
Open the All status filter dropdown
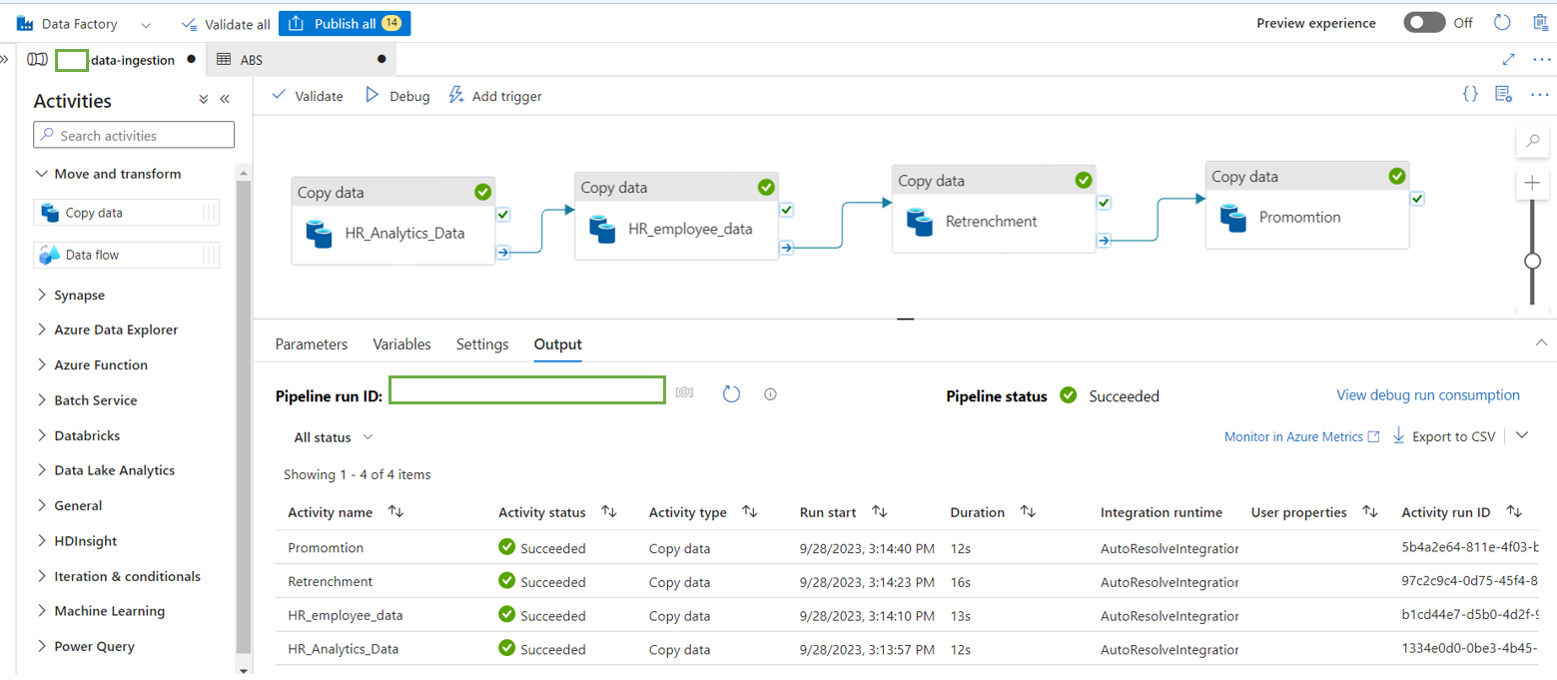point(333,437)
